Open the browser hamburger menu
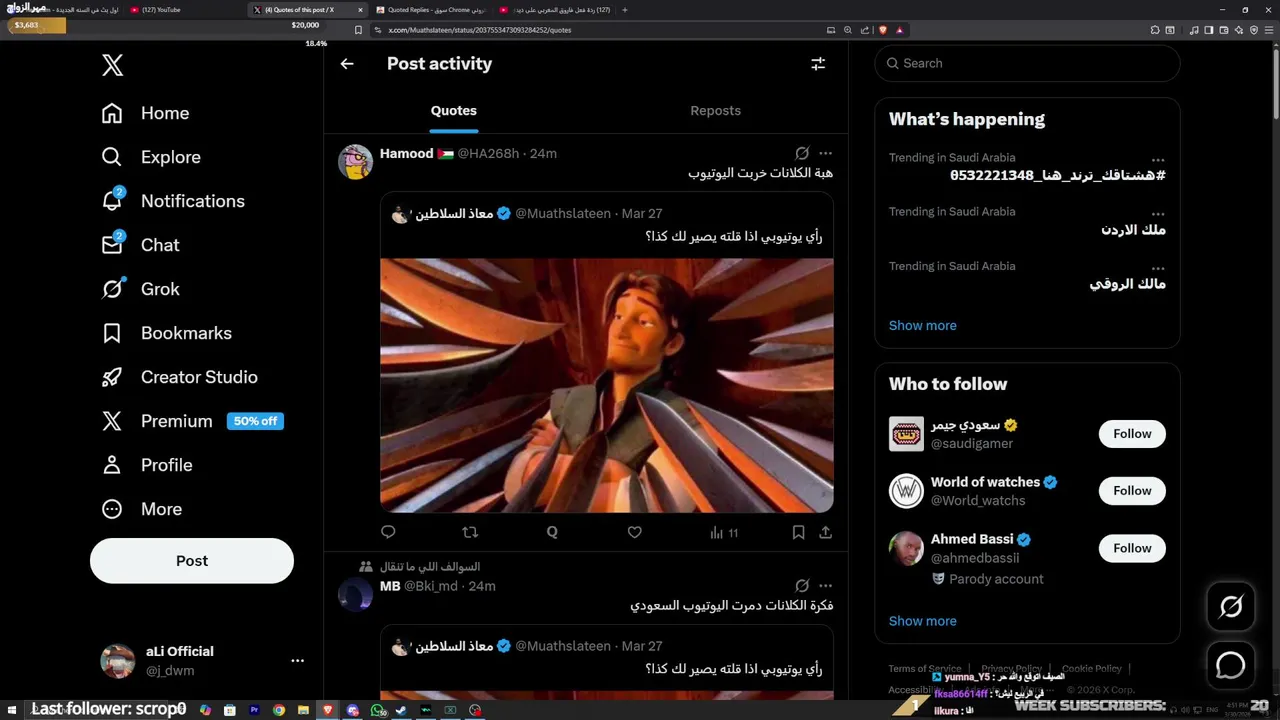1280x720 pixels. pos(1269,30)
